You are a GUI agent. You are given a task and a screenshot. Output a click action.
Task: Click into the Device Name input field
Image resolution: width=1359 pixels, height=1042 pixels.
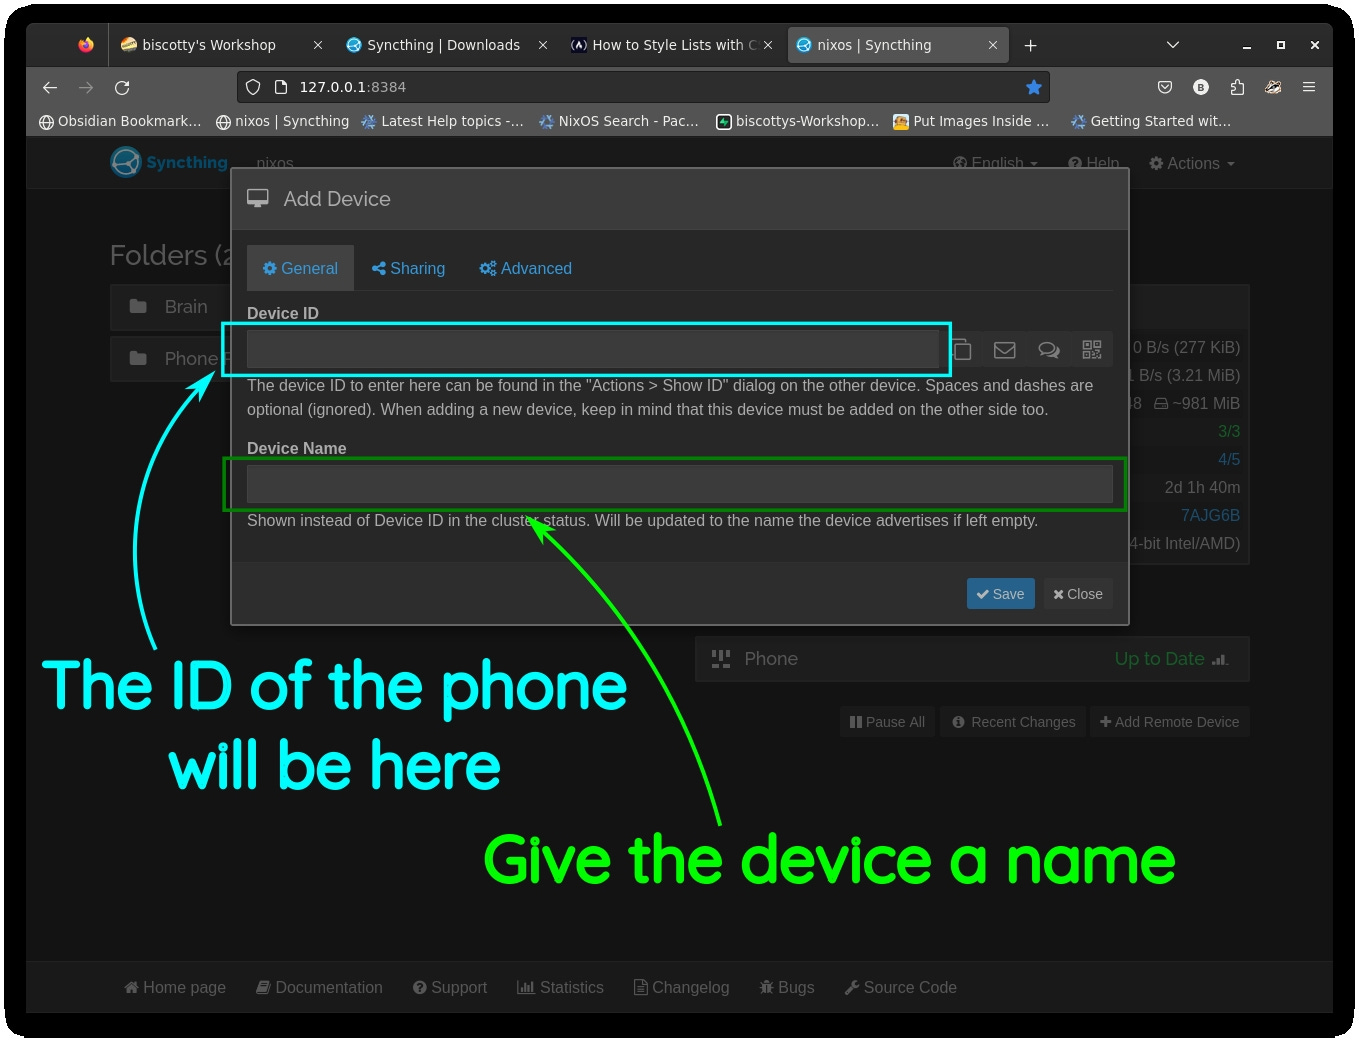679,484
